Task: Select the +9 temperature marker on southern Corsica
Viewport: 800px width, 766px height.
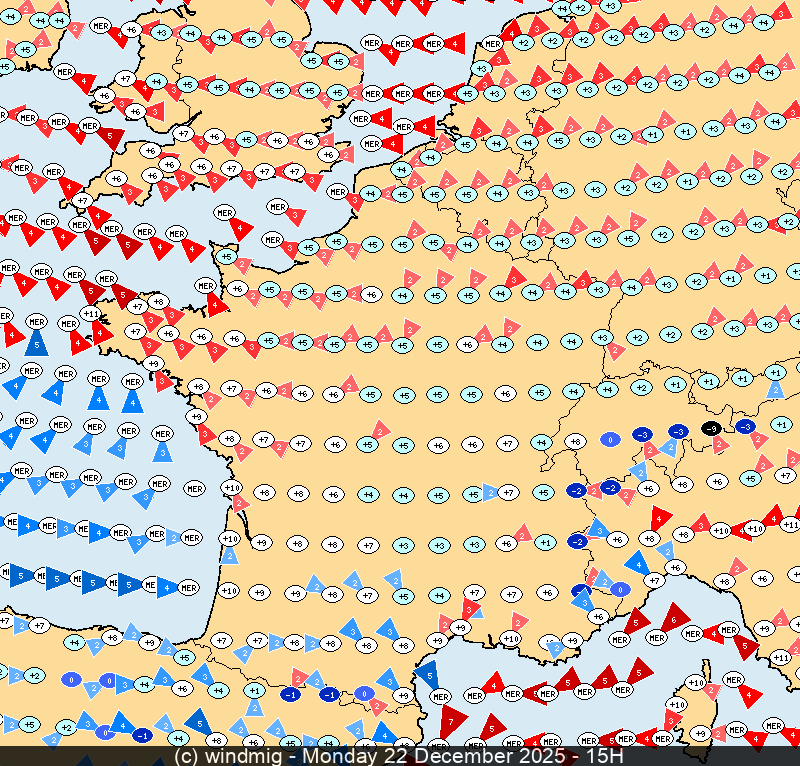Action: click(x=701, y=734)
